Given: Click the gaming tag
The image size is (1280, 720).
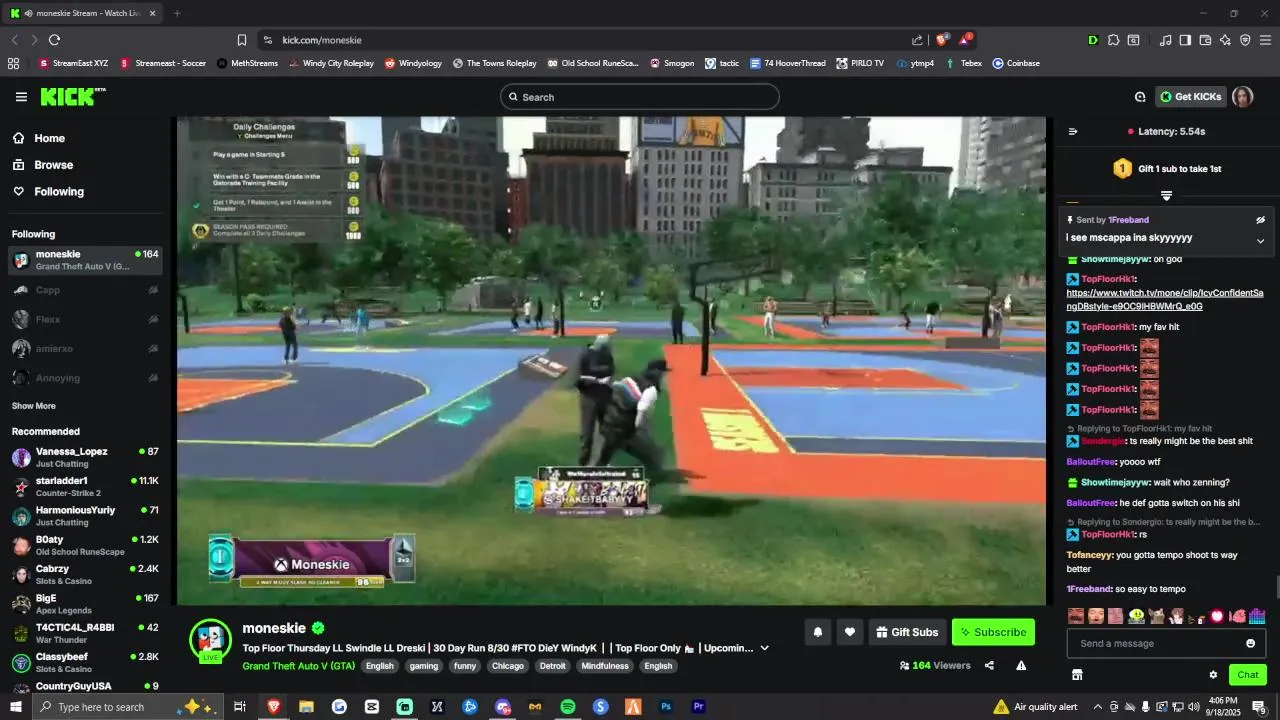Looking at the screenshot, I should point(424,666).
